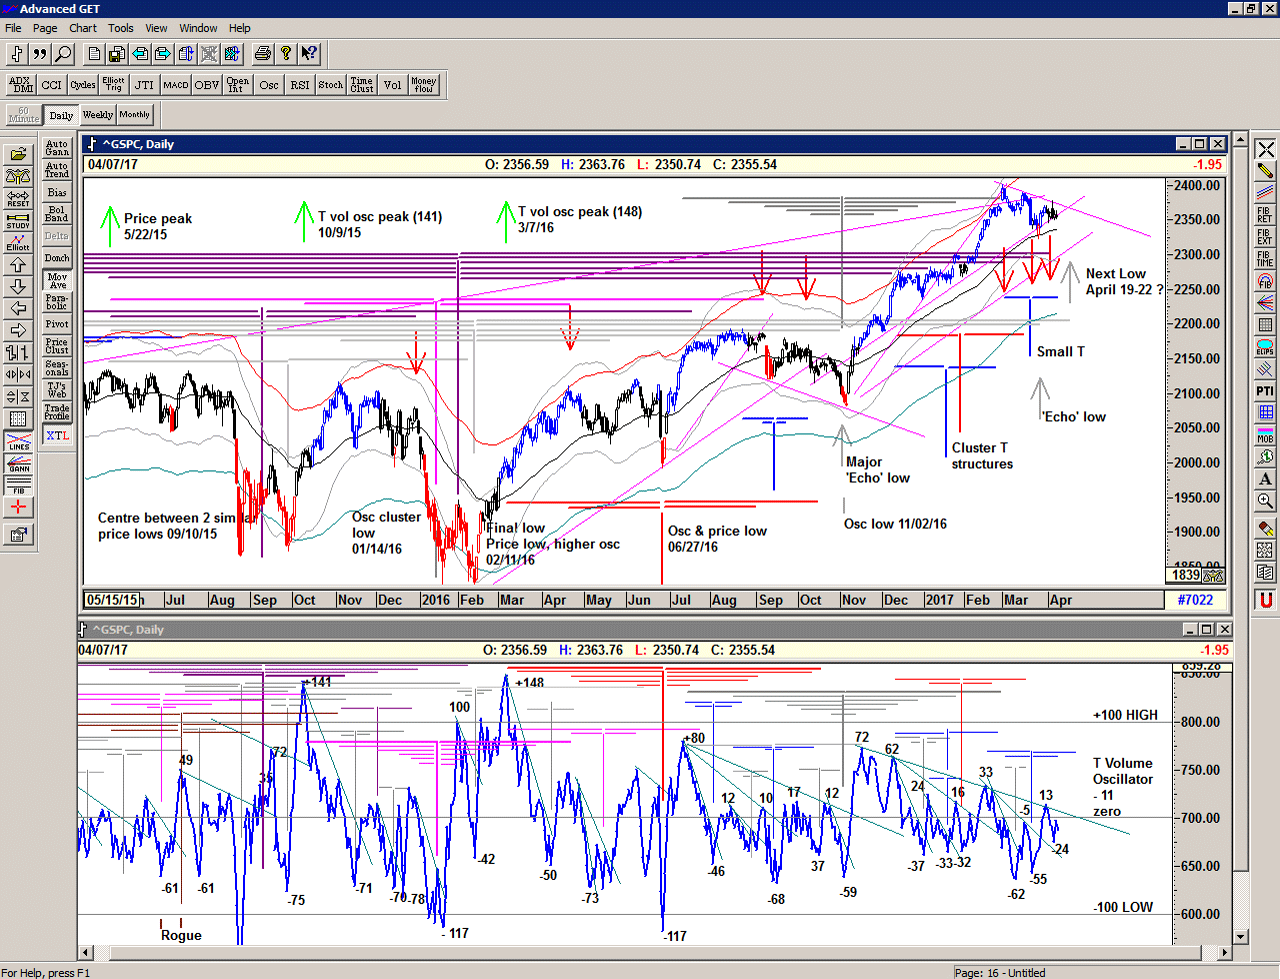The width and height of the screenshot is (1280, 979).
Task: Click the print chart icon
Action: pos(262,54)
